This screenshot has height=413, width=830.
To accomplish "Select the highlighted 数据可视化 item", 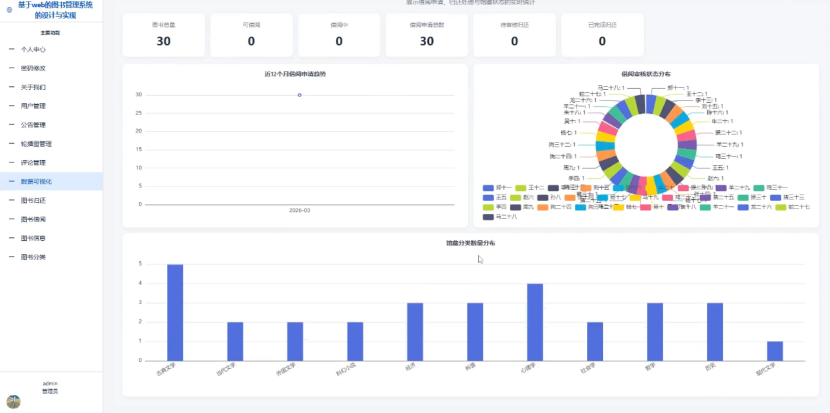I will (51, 182).
